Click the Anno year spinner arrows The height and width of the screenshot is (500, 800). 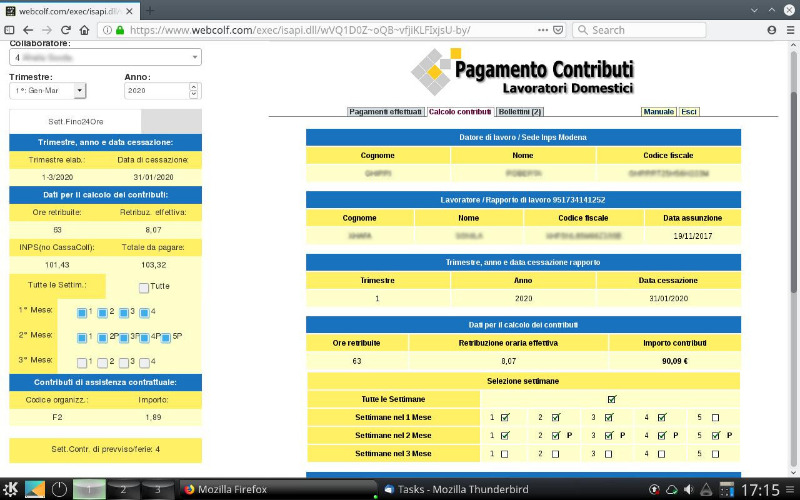tap(194, 91)
